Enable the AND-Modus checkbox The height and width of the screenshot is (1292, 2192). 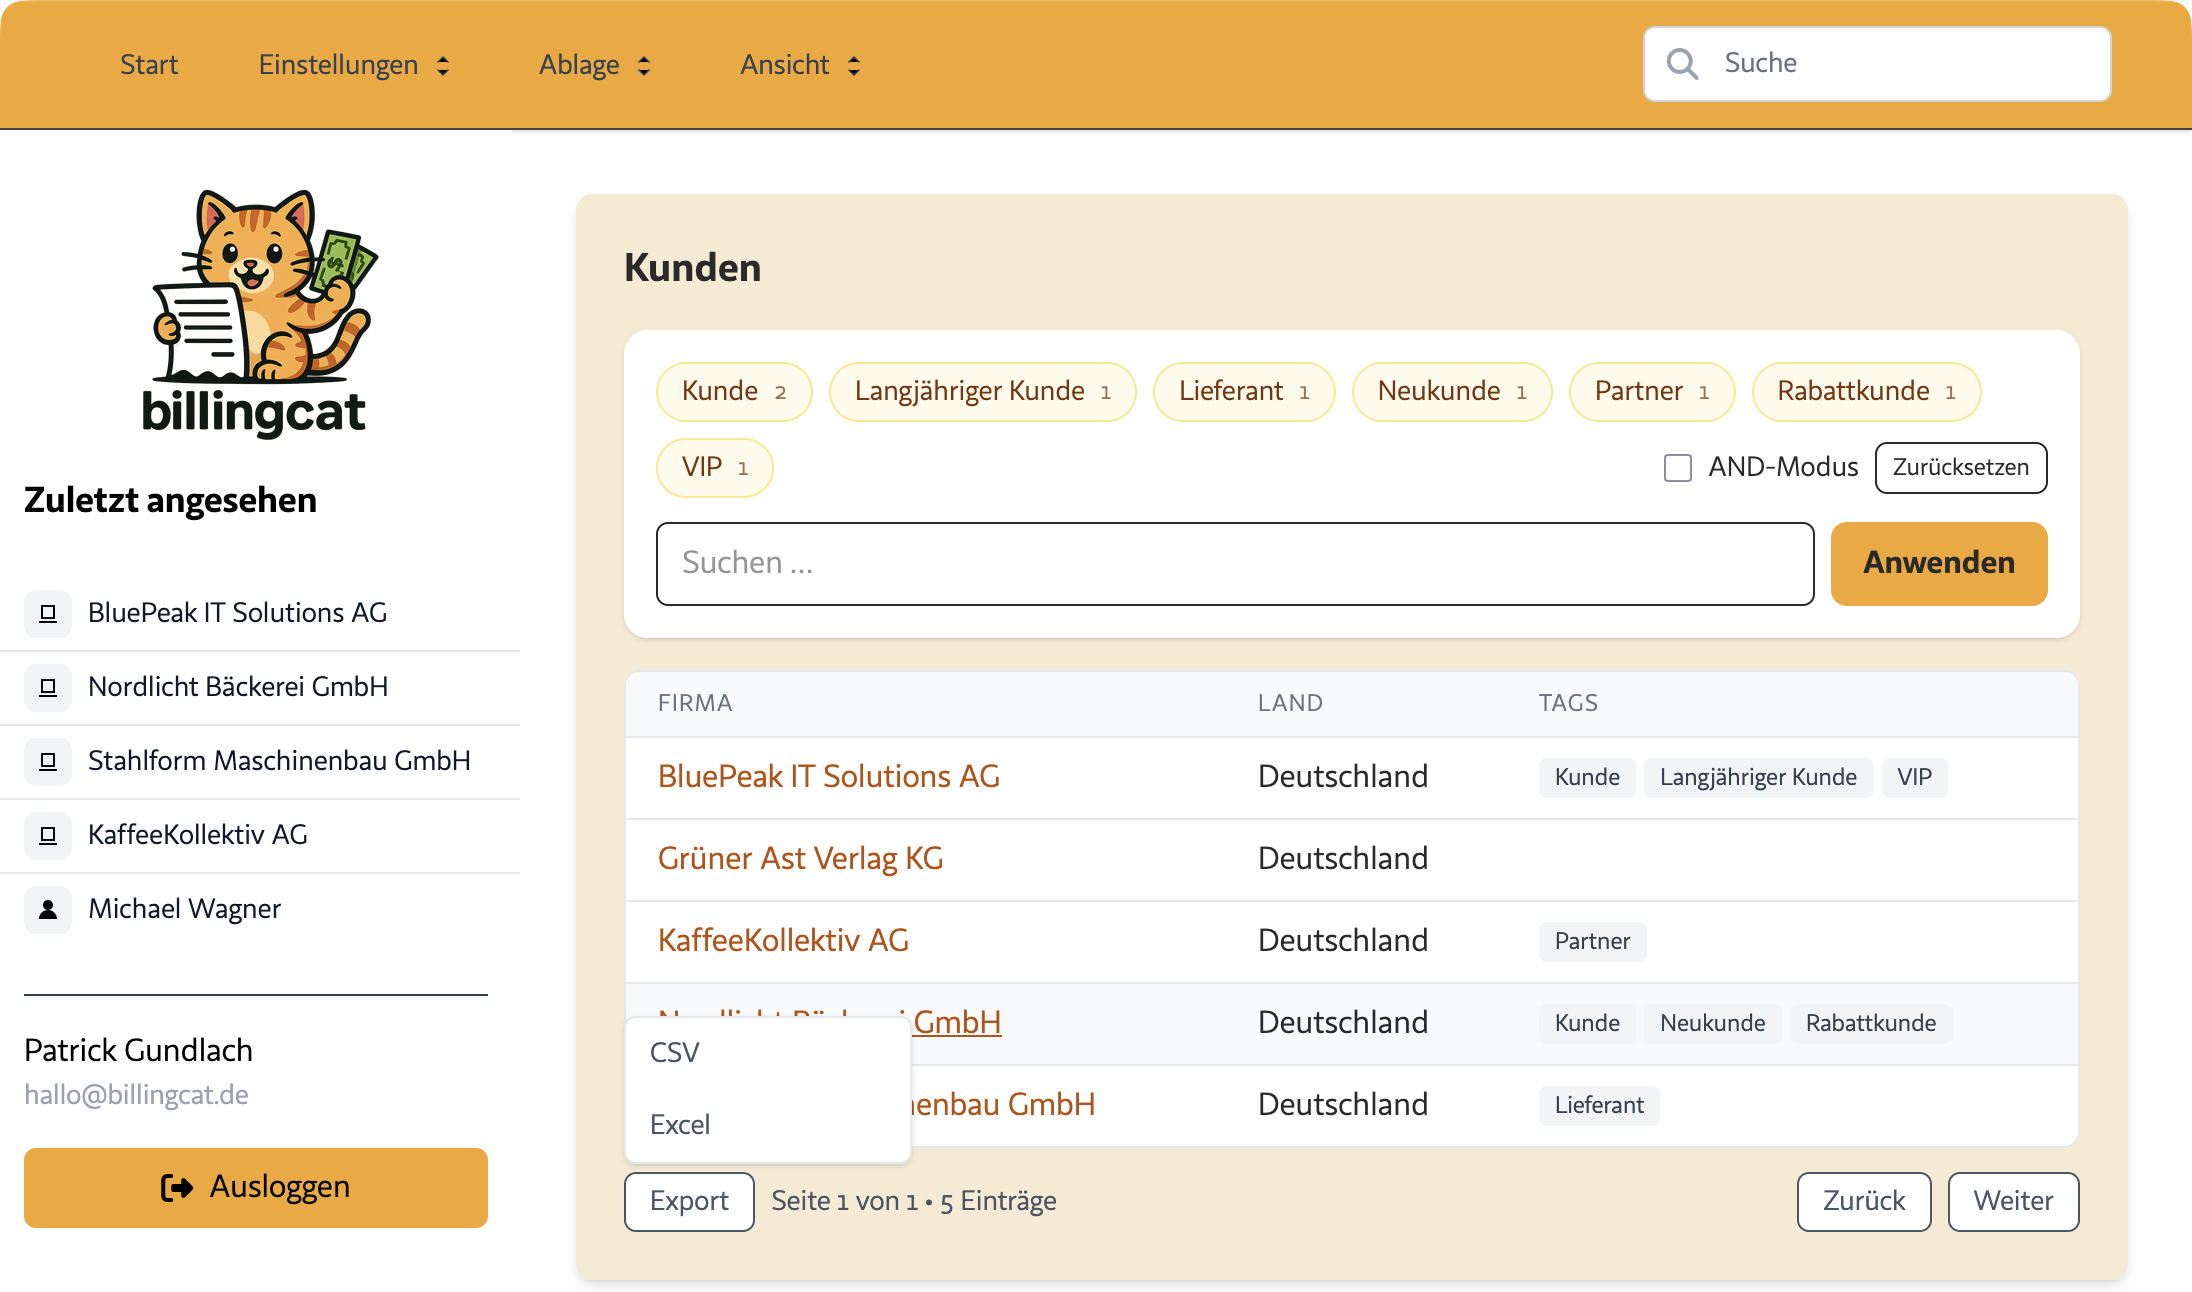[x=1677, y=468]
